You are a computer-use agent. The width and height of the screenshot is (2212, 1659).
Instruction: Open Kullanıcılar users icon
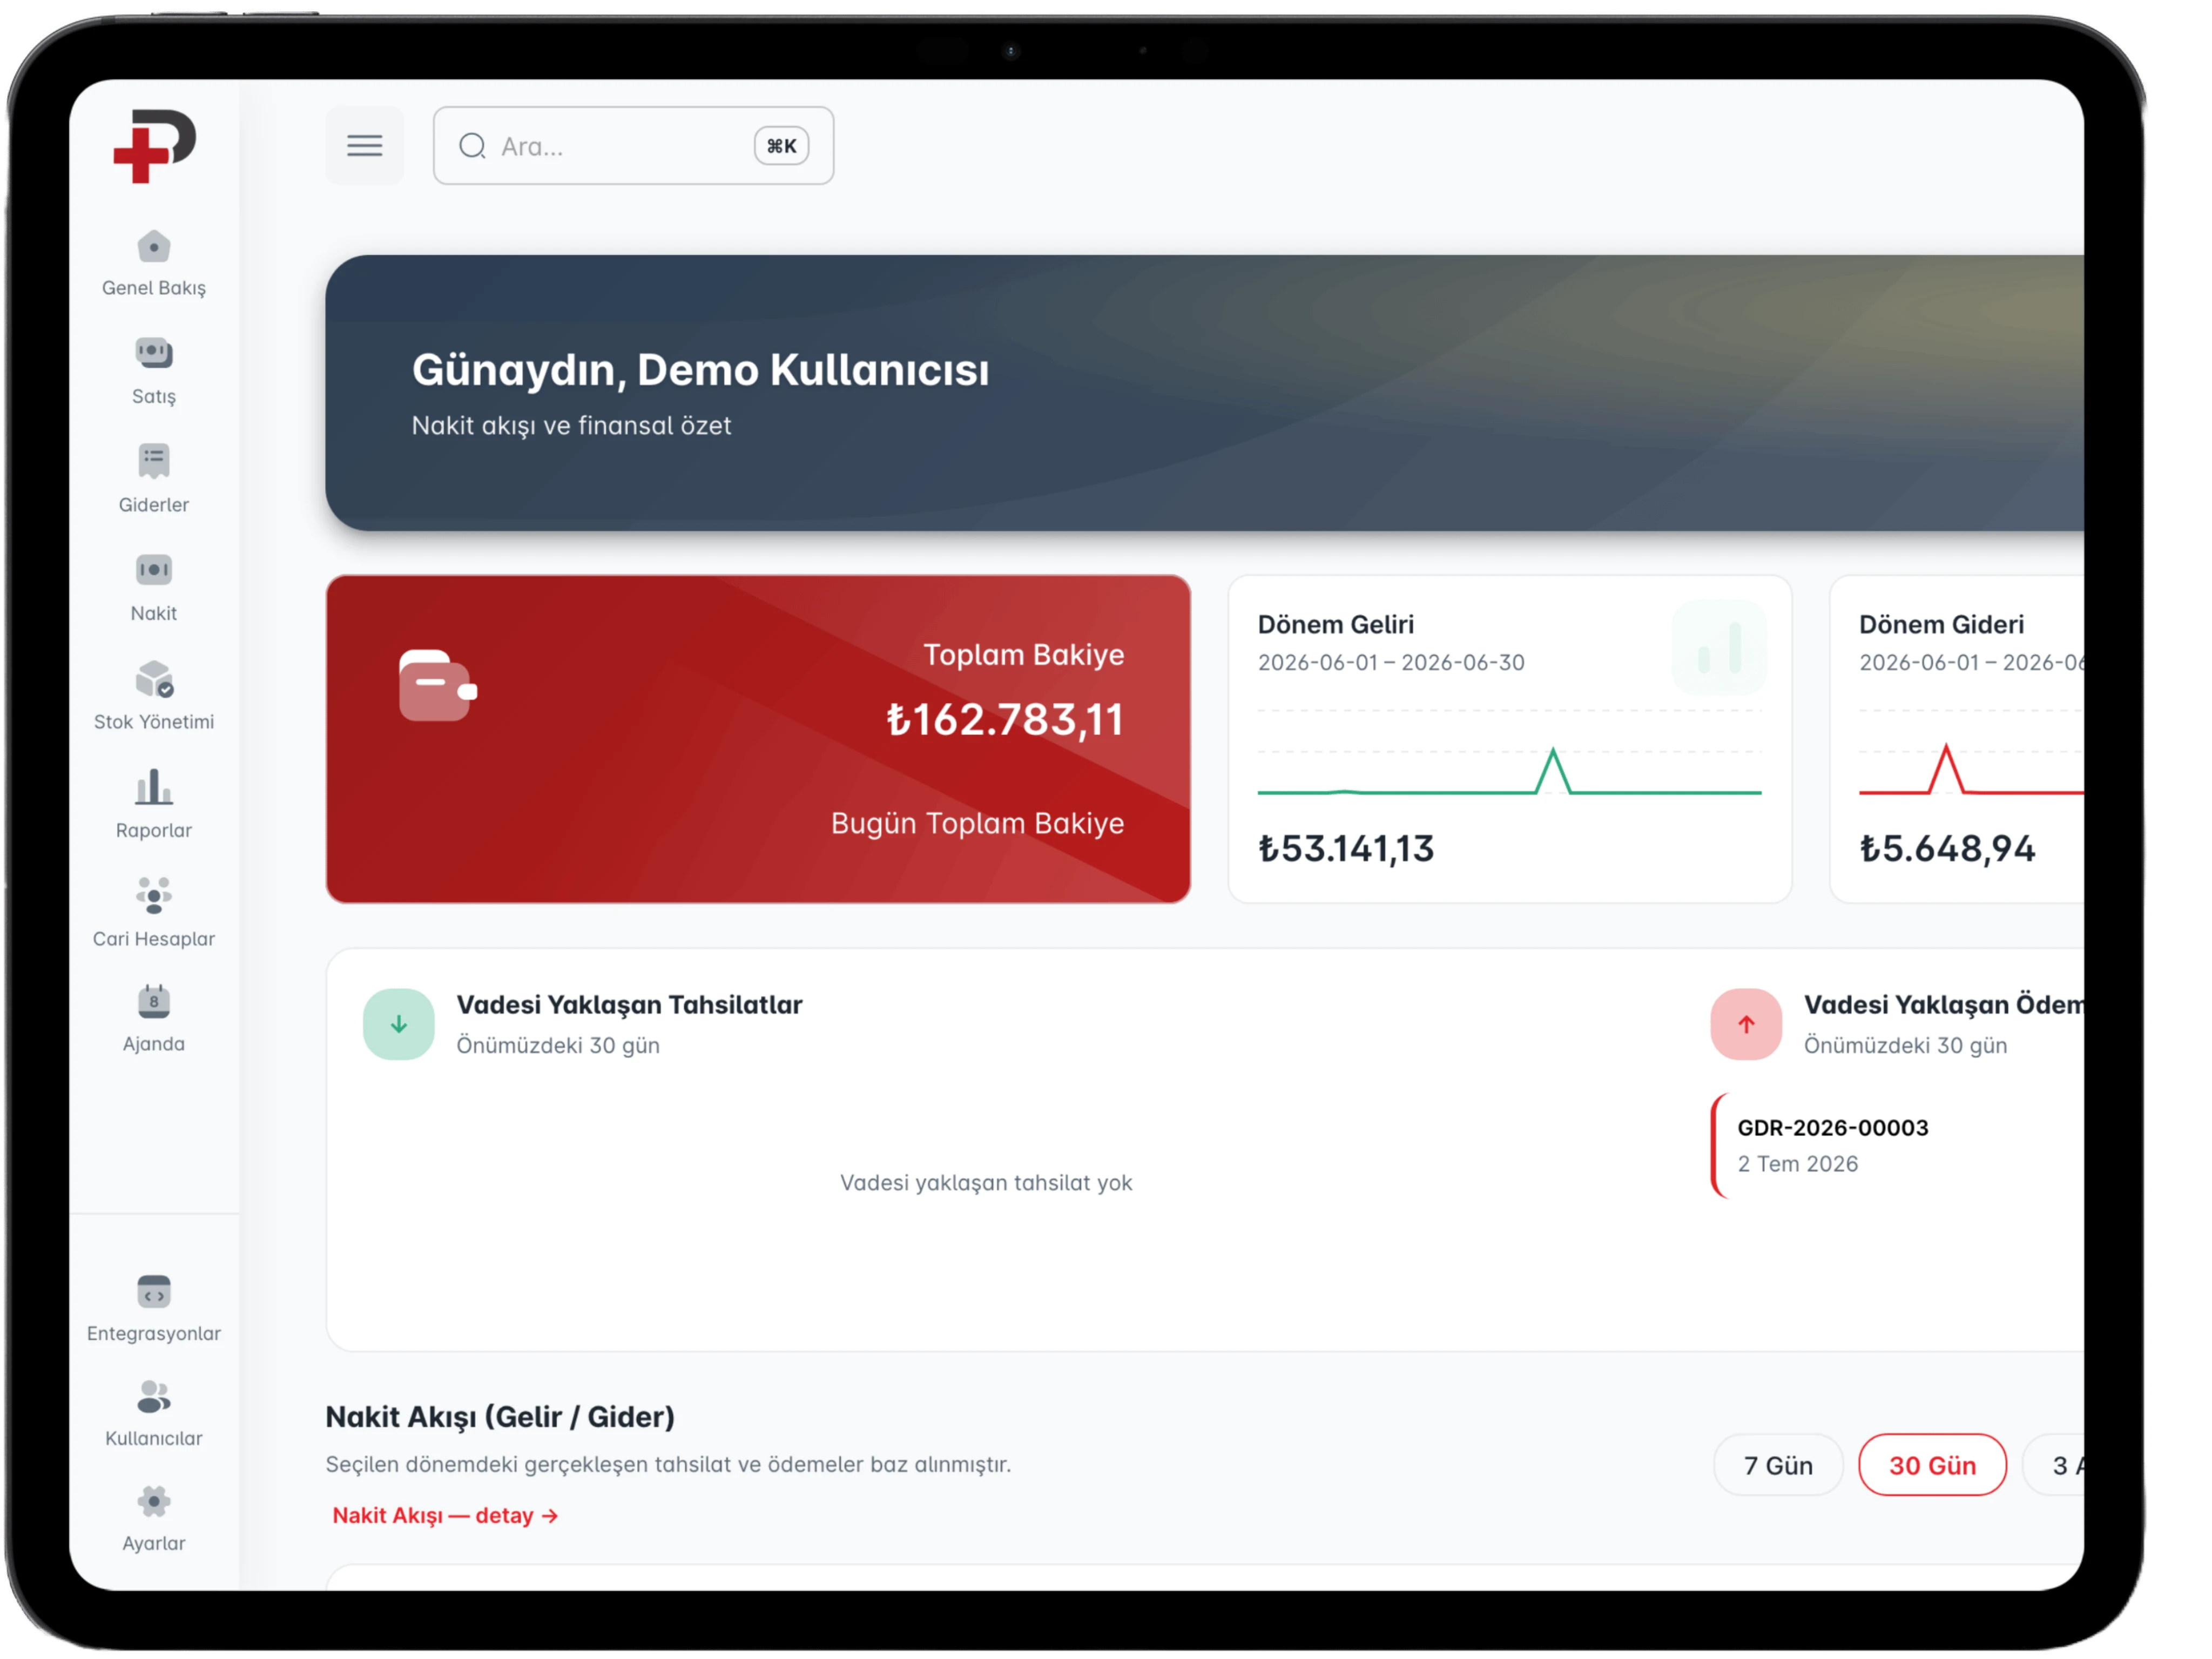153,1397
